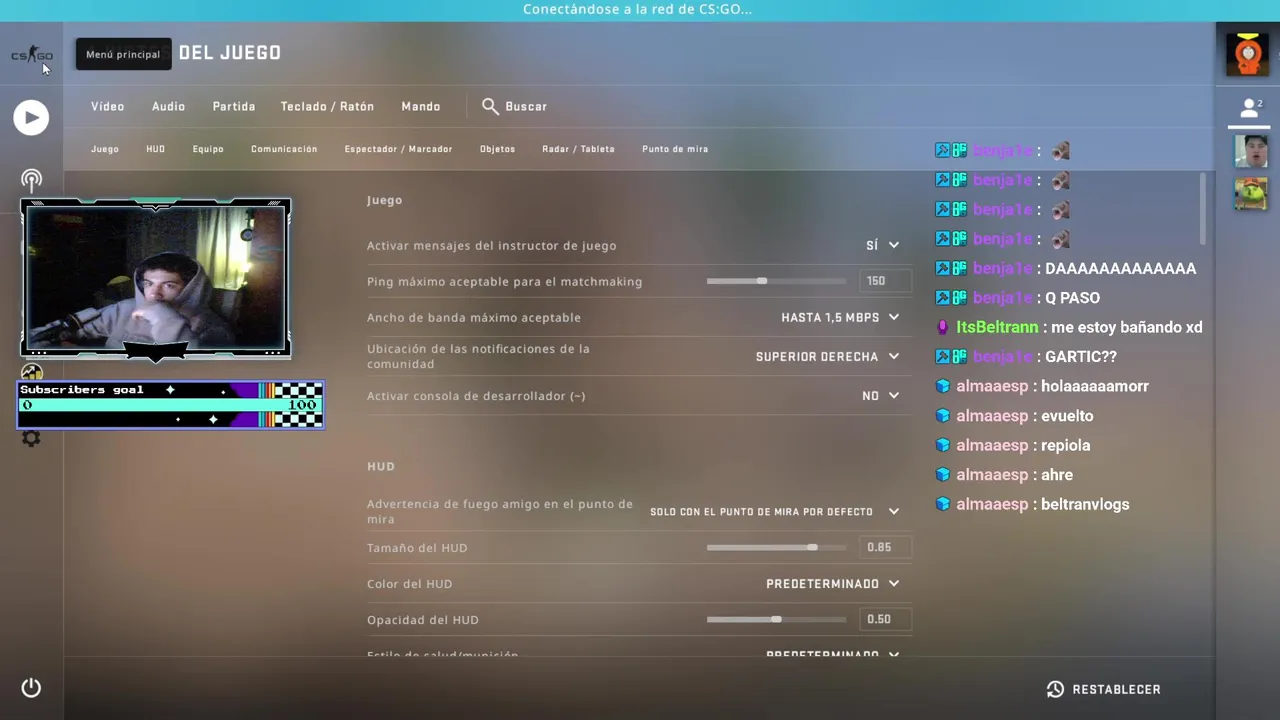Jump to the HUD subsection

[x=155, y=149]
